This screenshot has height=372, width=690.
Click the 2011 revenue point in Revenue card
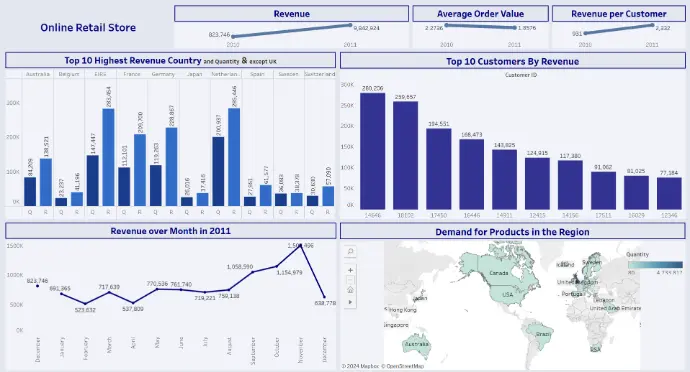pos(351,25)
